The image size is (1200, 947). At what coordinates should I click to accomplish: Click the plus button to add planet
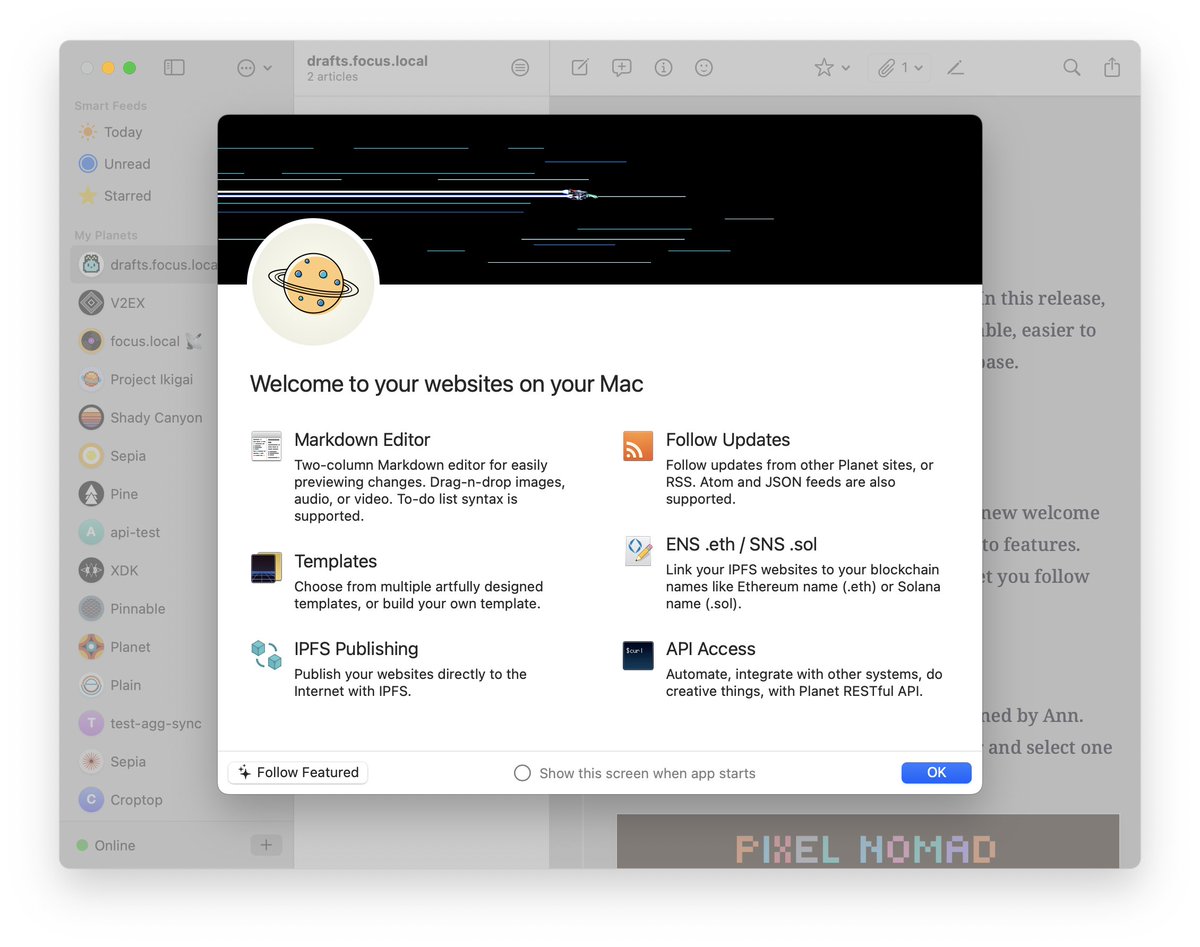266,845
